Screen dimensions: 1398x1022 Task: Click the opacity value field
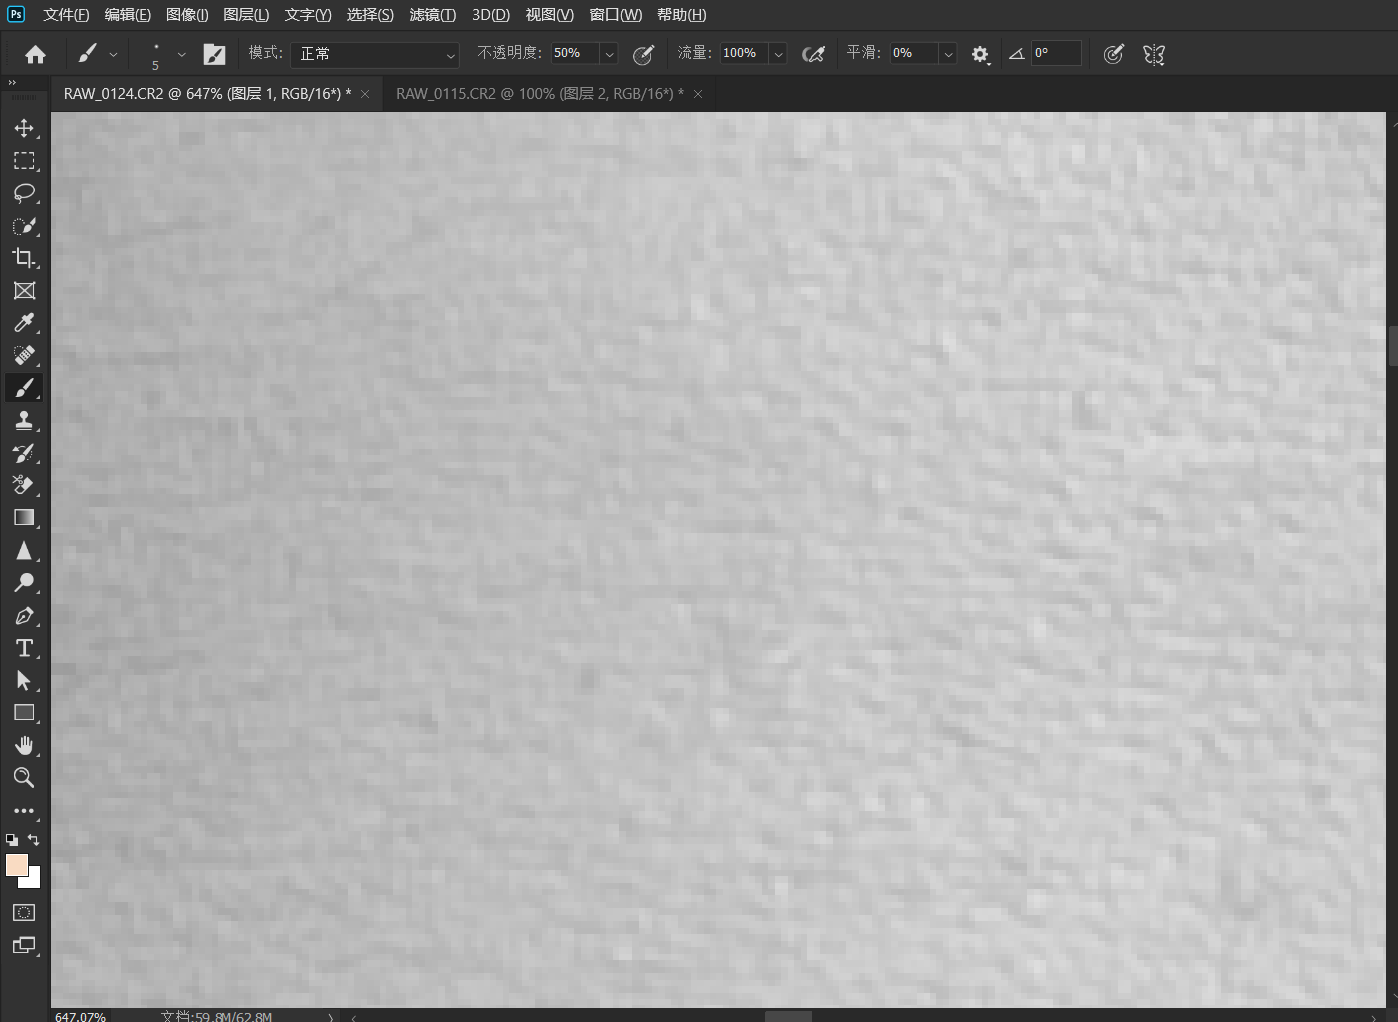(x=575, y=54)
